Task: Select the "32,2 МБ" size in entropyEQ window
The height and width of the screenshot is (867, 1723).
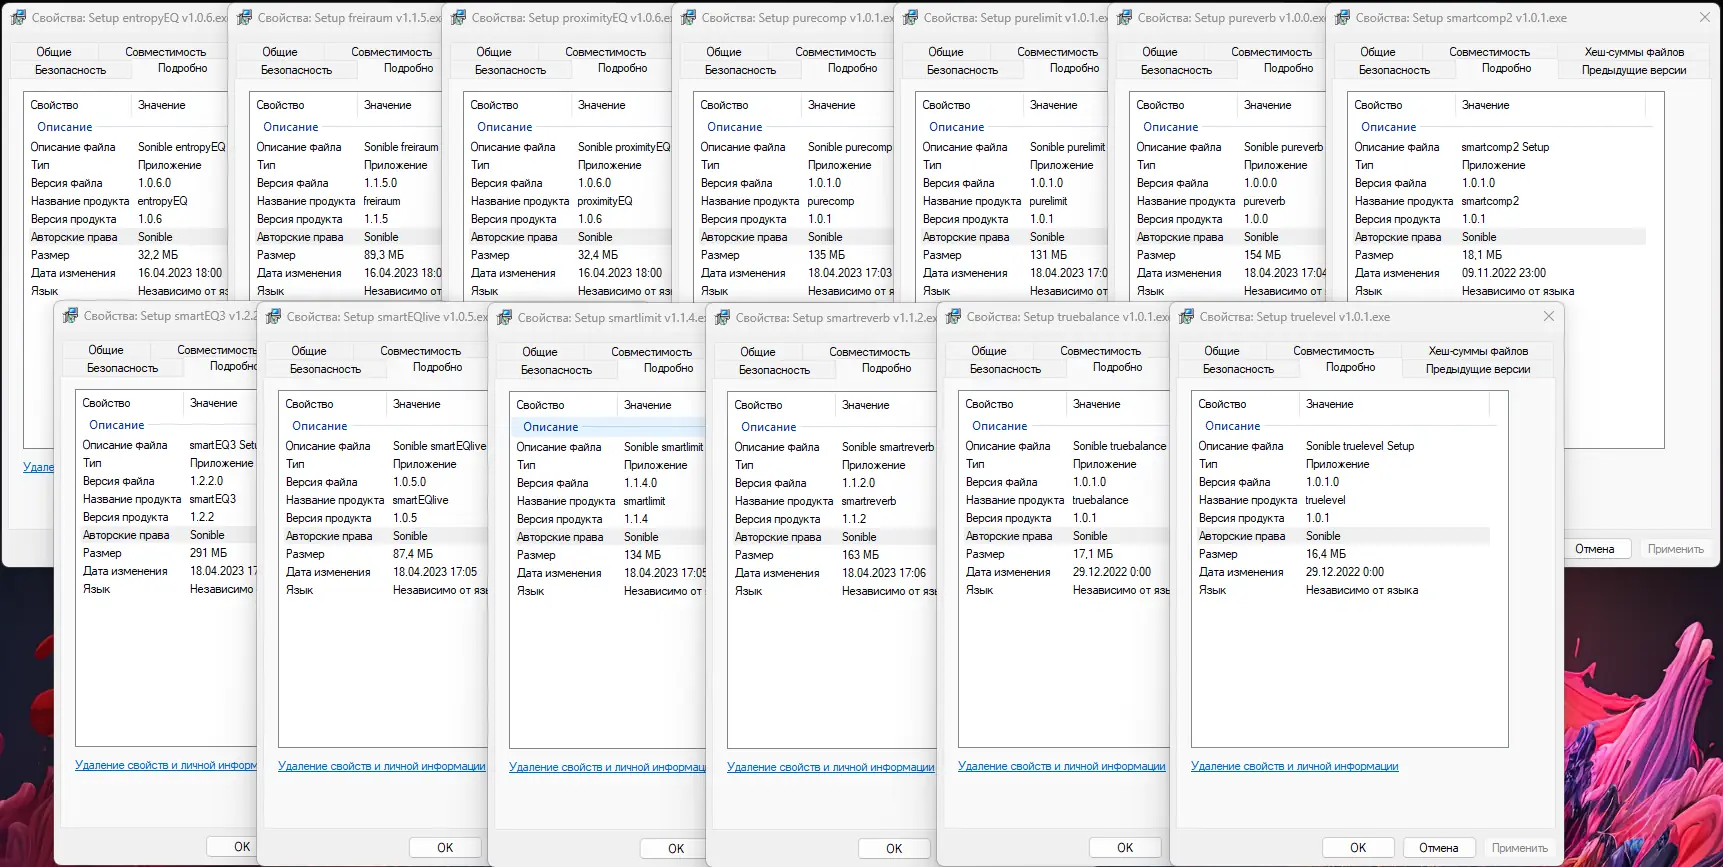Action: (158, 255)
